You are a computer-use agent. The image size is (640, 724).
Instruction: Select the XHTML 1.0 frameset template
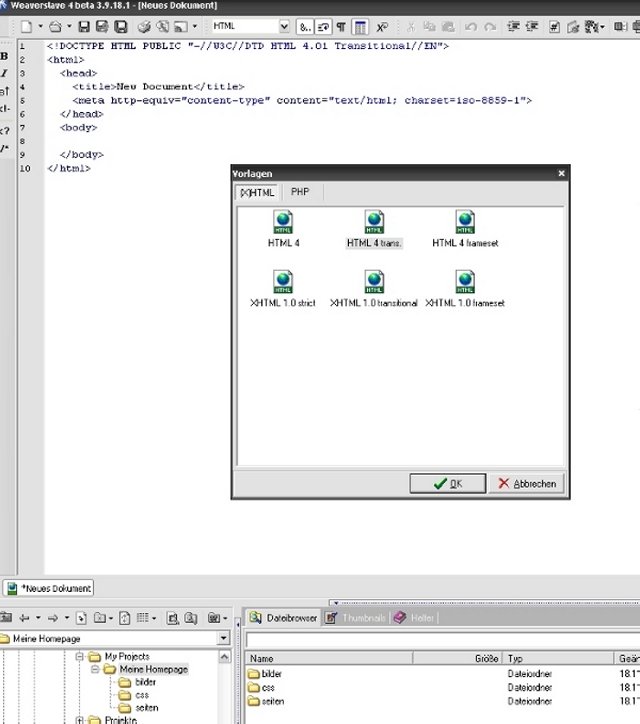(465, 289)
